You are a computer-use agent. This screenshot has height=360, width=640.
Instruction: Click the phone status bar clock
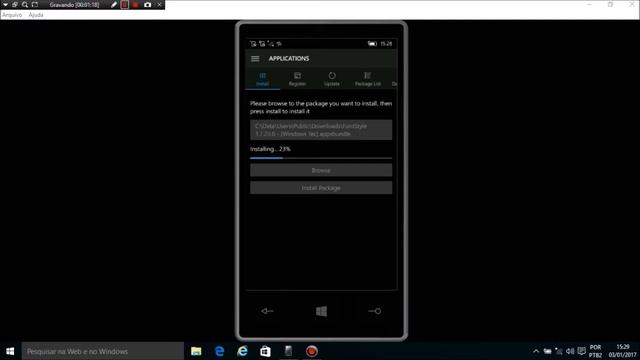click(x=386, y=44)
